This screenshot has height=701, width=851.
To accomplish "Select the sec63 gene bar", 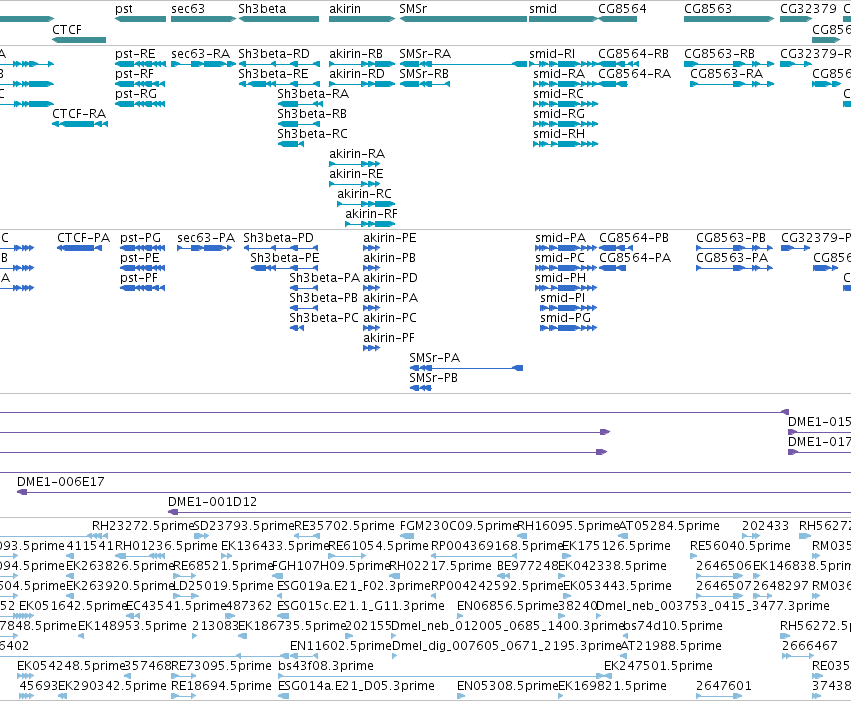I will click(204, 19).
